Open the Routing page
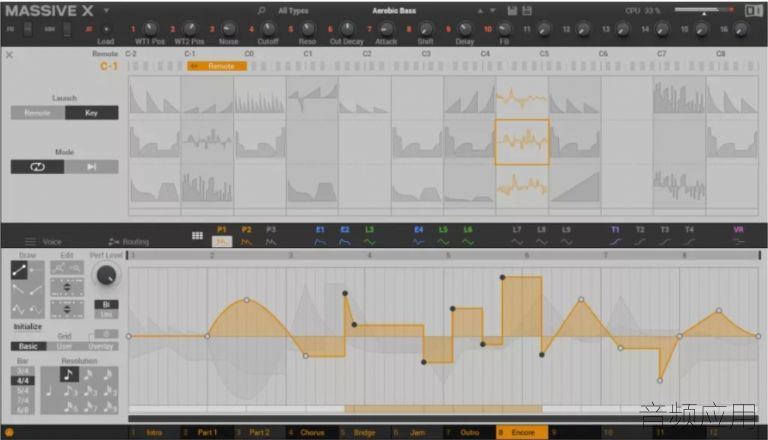Viewport: 768px width, 440px height. pyautogui.click(x=129, y=242)
